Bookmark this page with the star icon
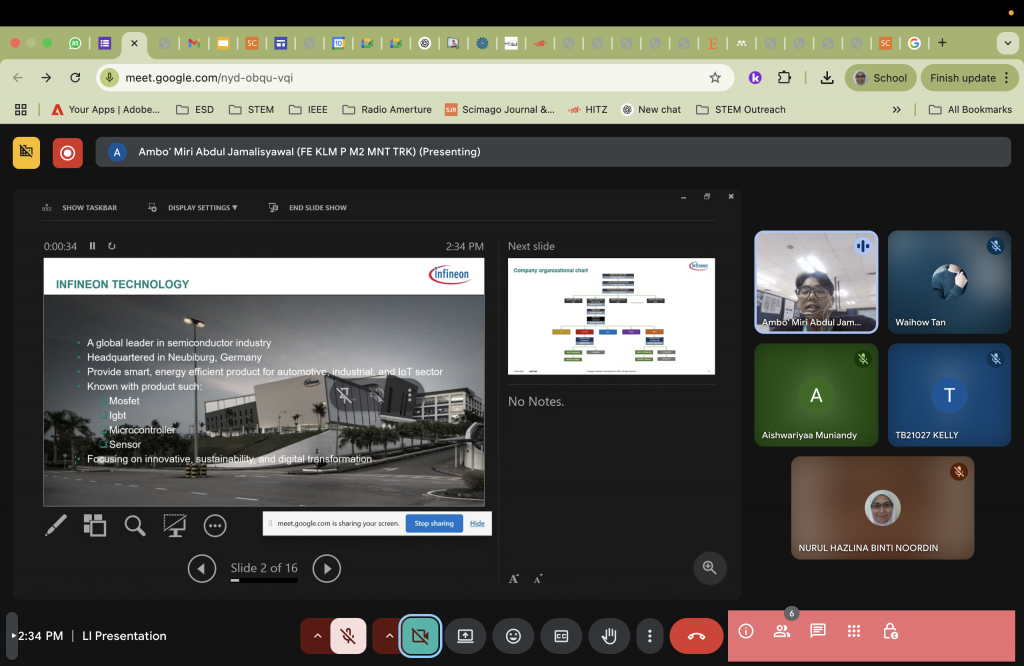The width and height of the screenshot is (1024, 666). click(x=715, y=78)
